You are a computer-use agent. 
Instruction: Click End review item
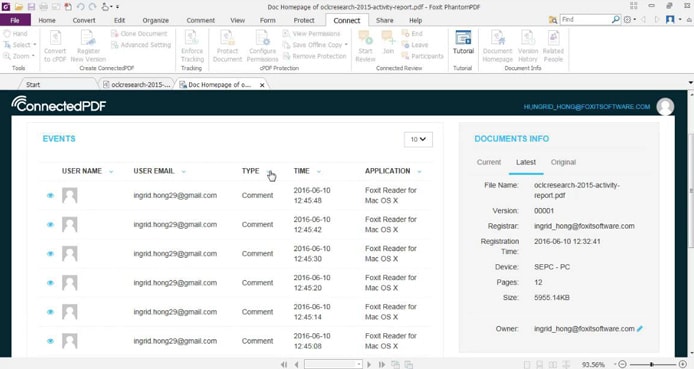point(412,34)
